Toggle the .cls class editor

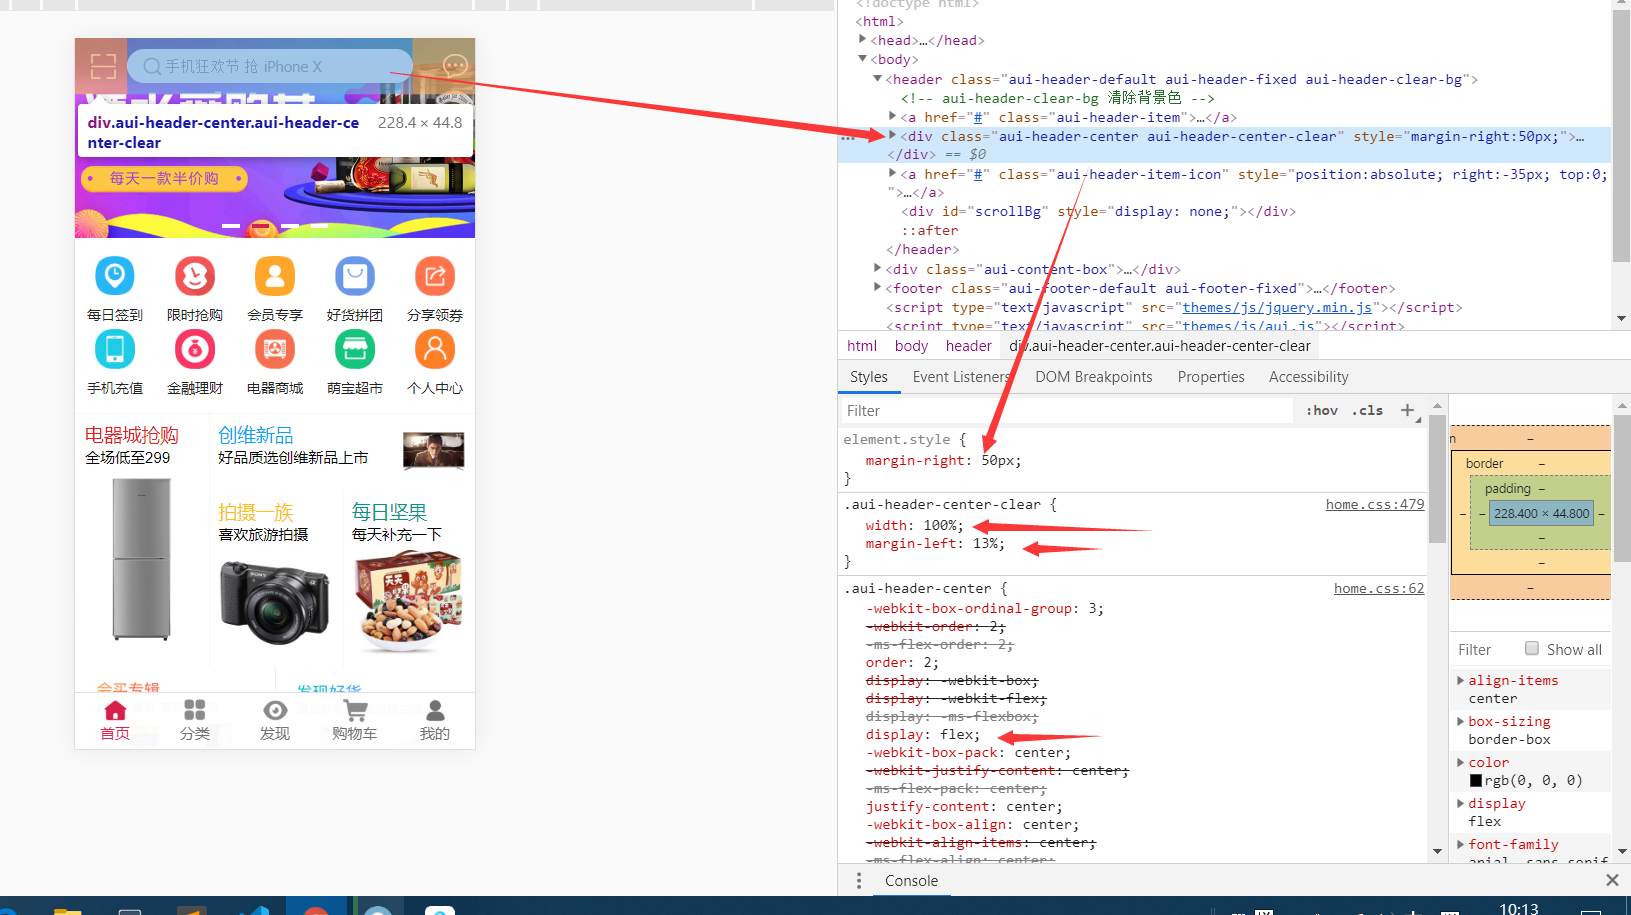click(x=1368, y=410)
